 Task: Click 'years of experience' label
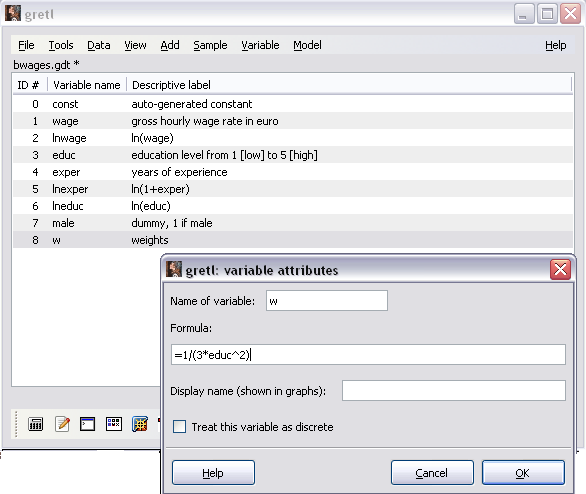tap(179, 172)
